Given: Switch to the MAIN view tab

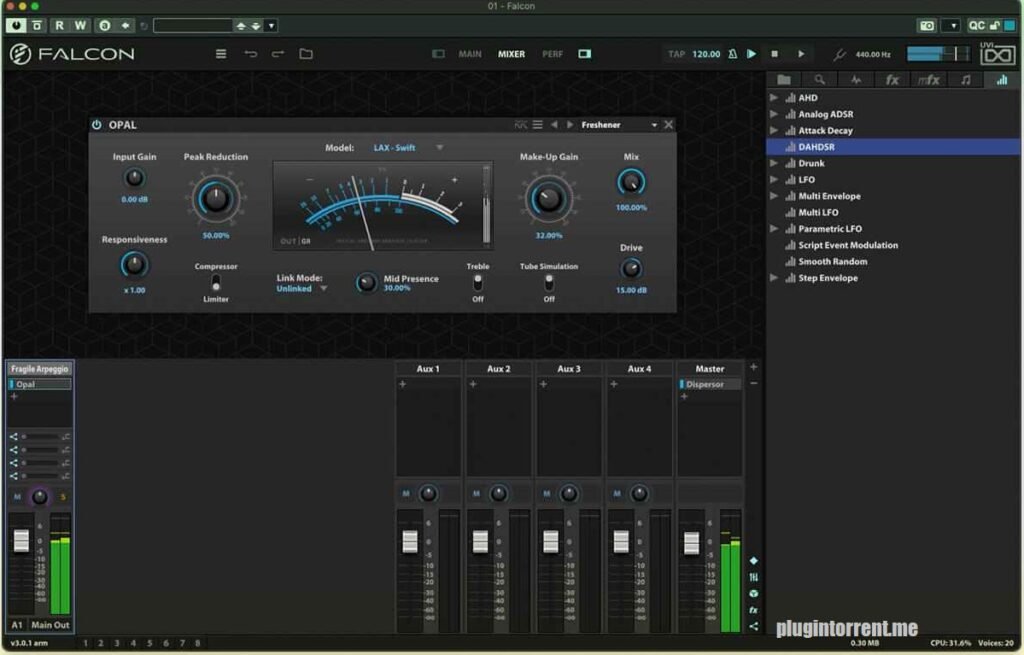Looking at the screenshot, I should pyautogui.click(x=470, y=54).
